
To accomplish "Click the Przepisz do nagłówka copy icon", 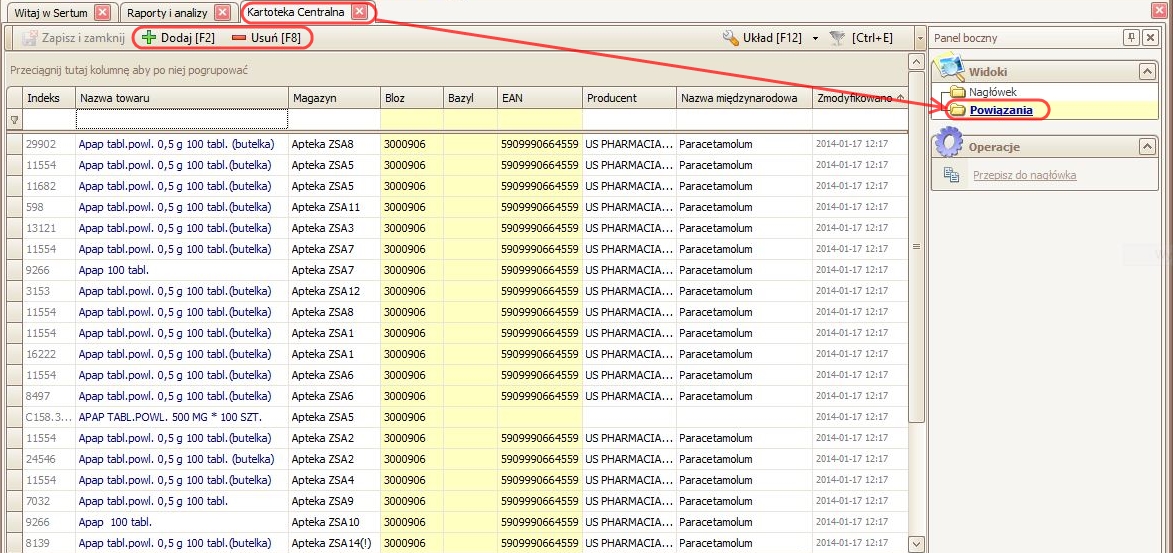I will click(951, 176).
